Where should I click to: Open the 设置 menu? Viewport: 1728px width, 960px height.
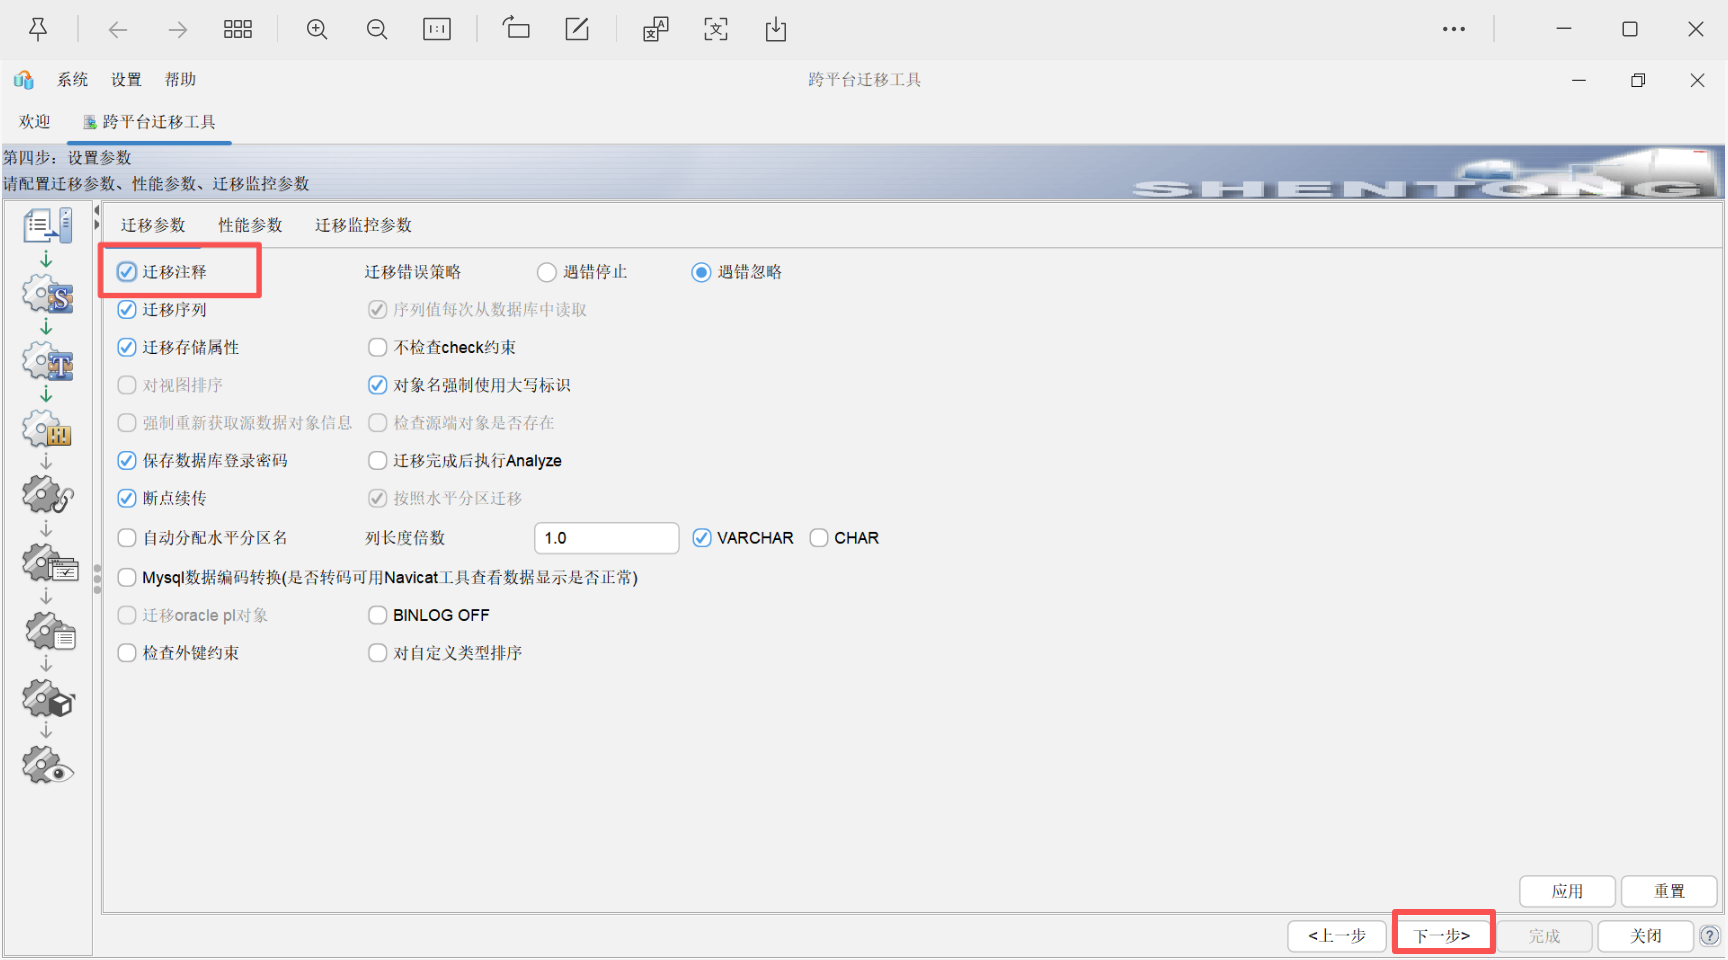(126, 80)
